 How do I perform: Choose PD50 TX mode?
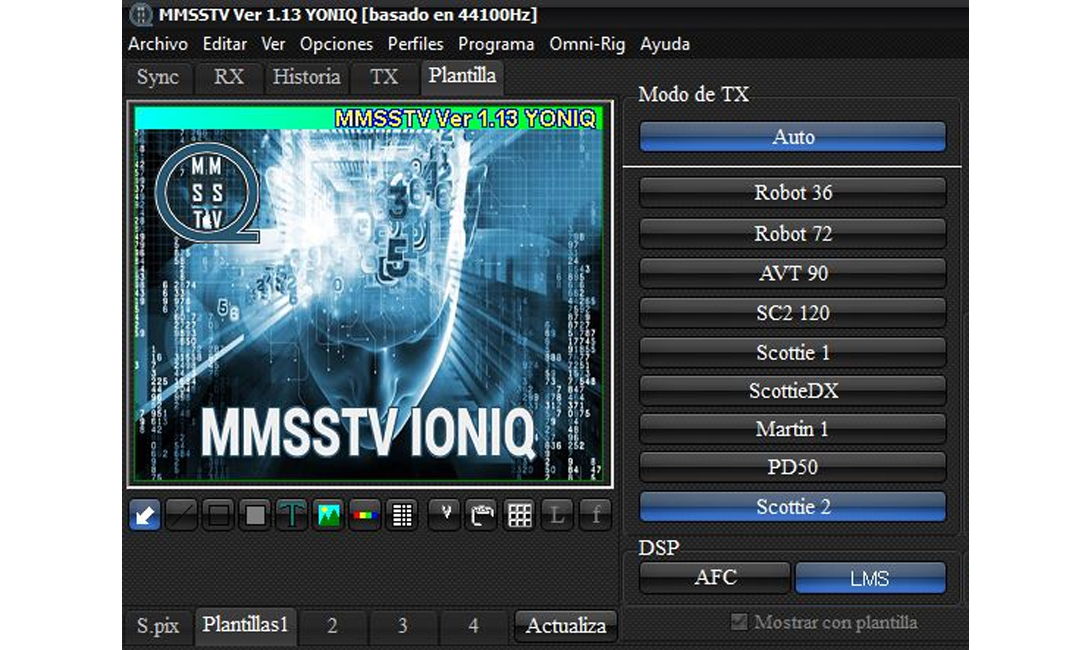click(793, 468)
